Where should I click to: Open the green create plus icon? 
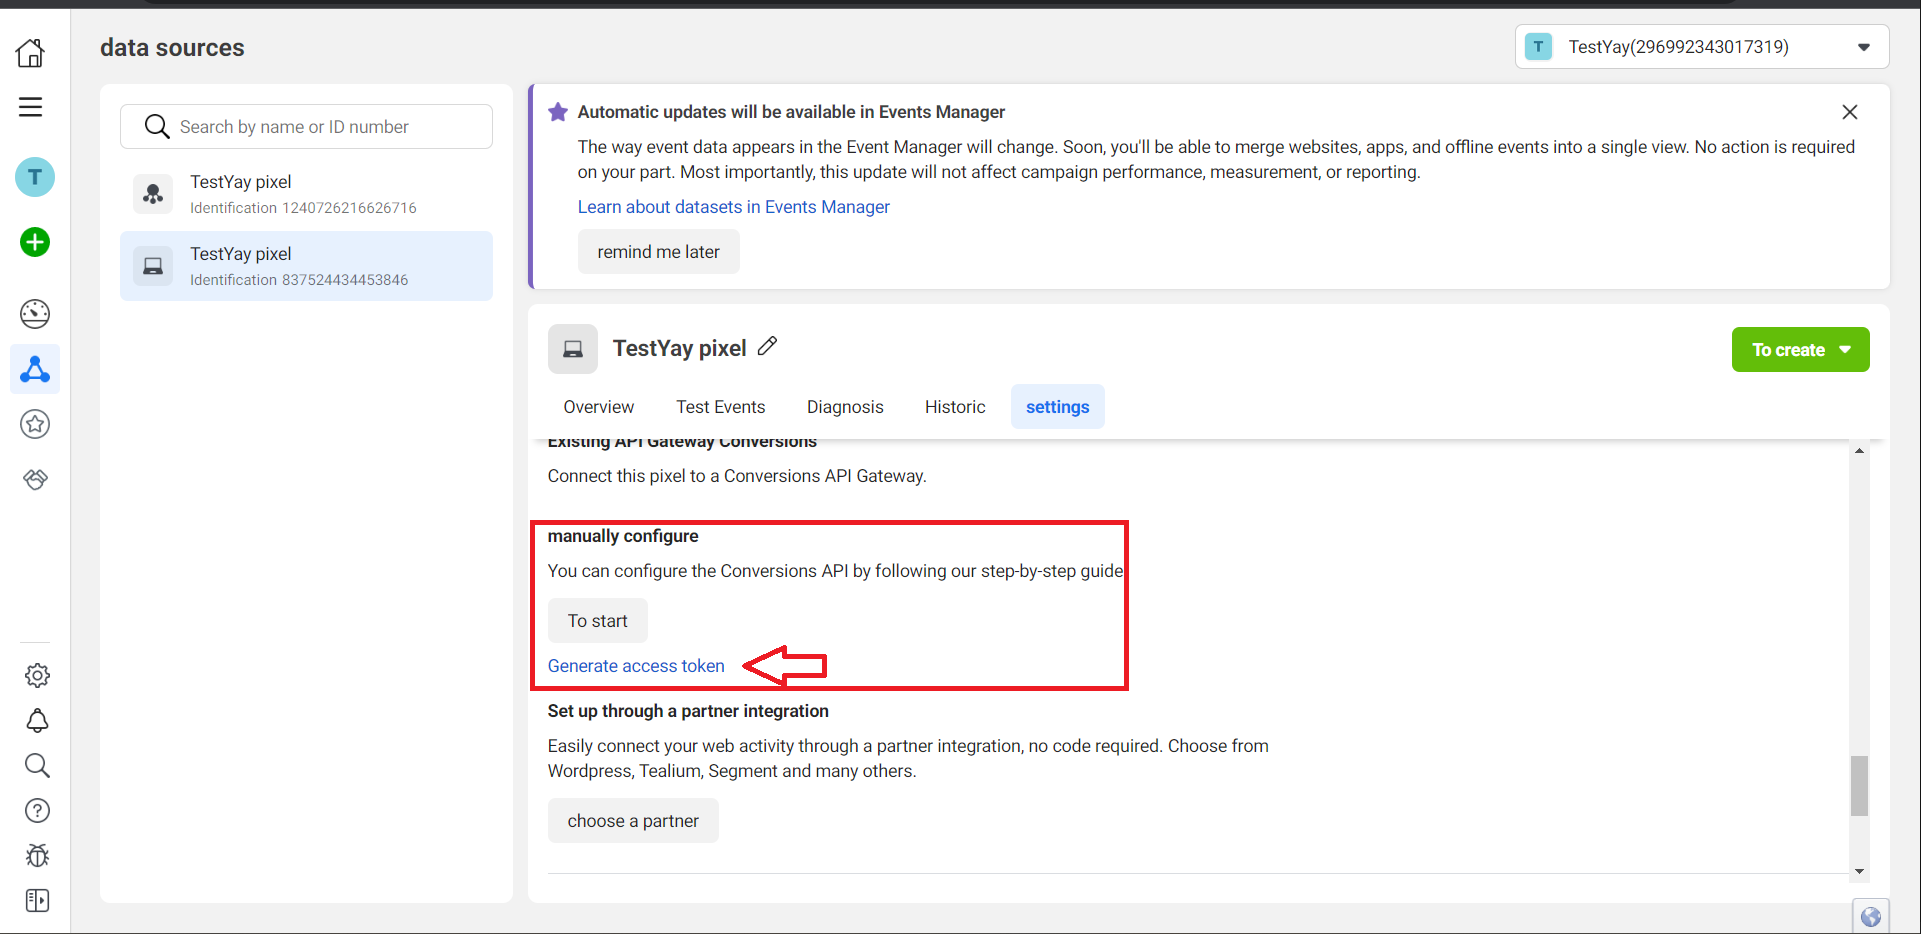[35, 241]
